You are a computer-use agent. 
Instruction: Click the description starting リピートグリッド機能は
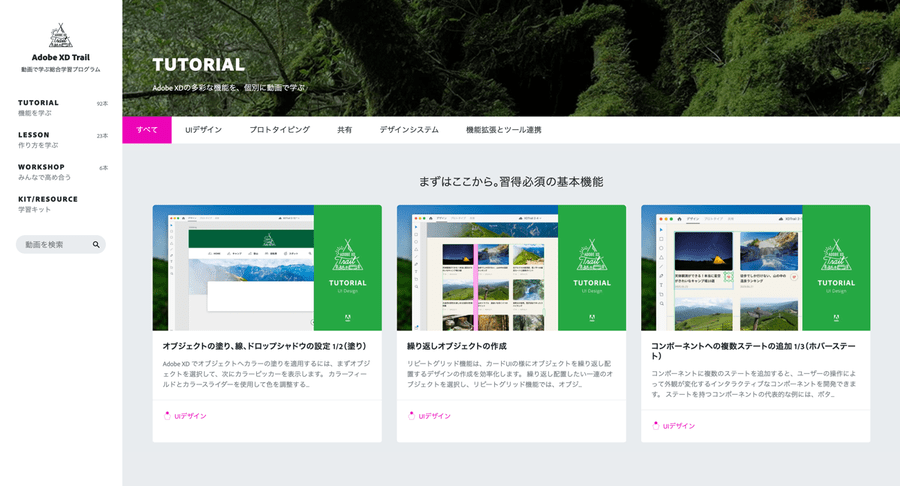coord(510,374)
